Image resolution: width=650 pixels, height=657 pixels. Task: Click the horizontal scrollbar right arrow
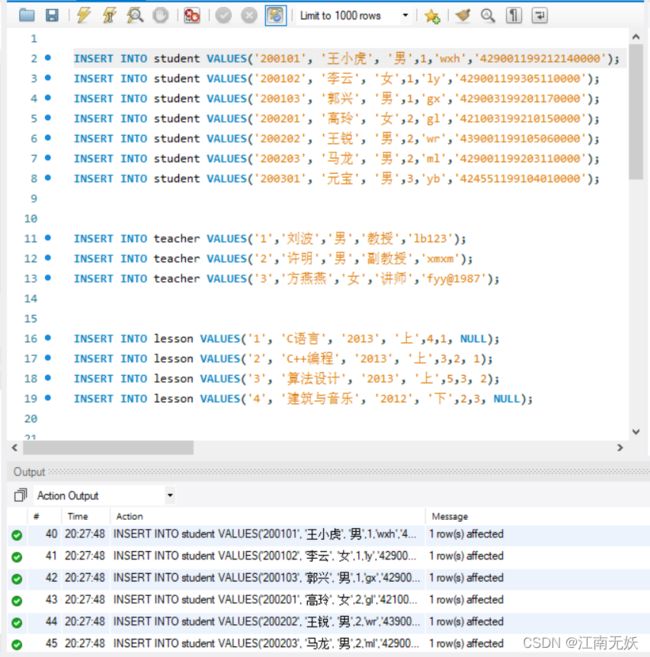pyautogui.click(x=620, y=447)
